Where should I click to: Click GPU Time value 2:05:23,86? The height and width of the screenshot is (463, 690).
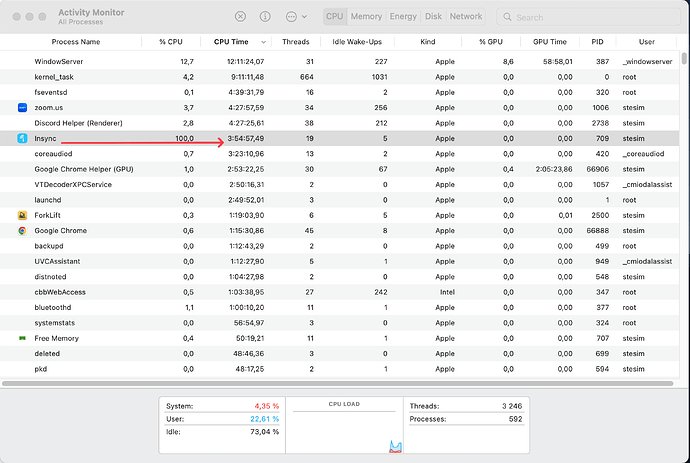click(554, 169)
